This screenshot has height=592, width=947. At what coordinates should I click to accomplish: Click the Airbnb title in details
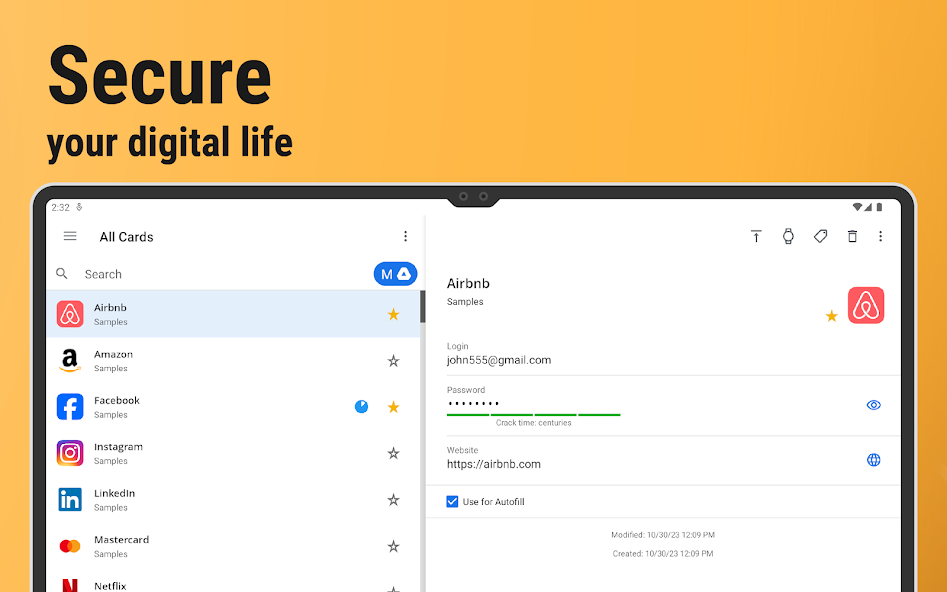click(468, 283)
